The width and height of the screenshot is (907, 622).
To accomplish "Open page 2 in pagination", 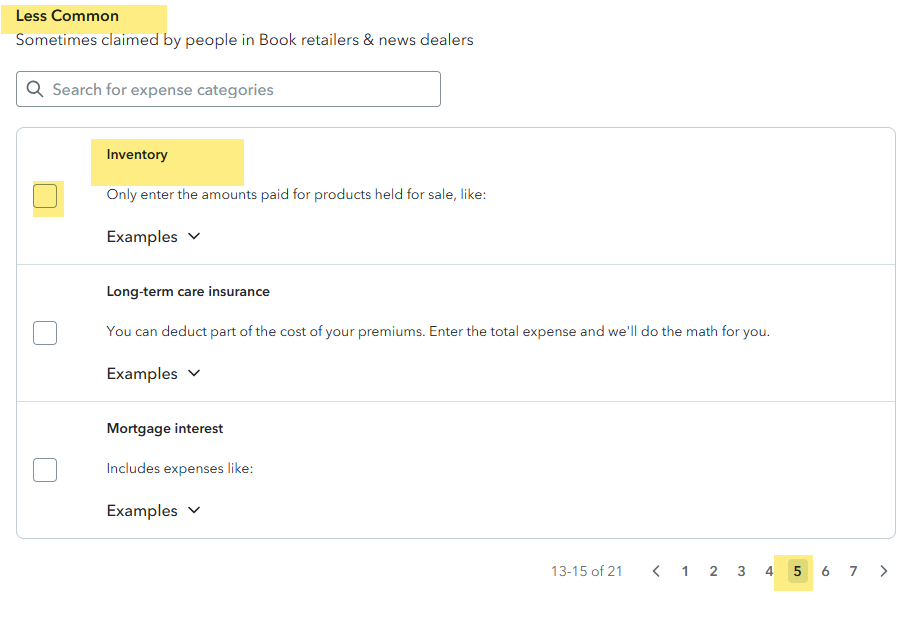I will click(713, 572).
